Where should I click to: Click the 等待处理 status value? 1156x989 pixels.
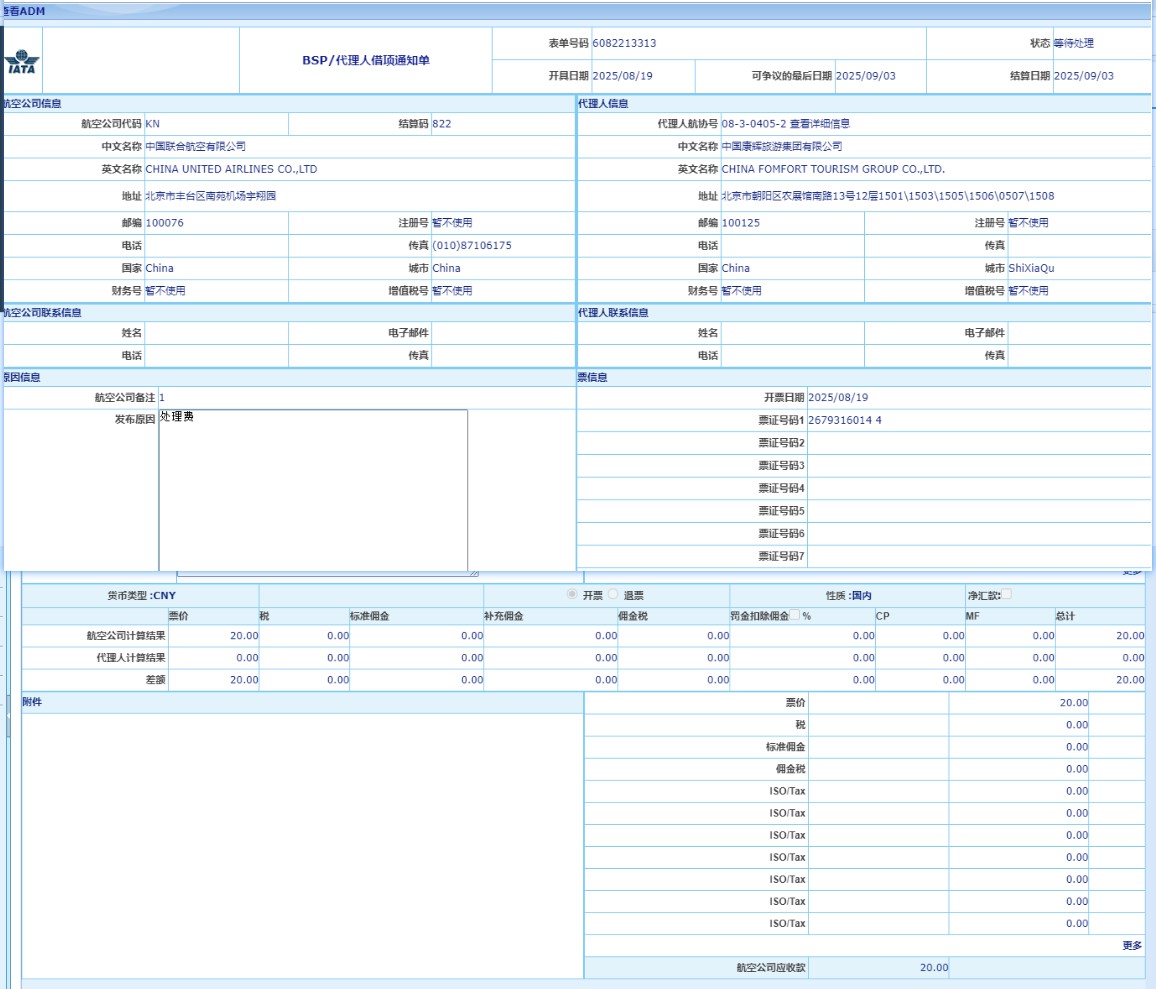[x=1073, y=44]
